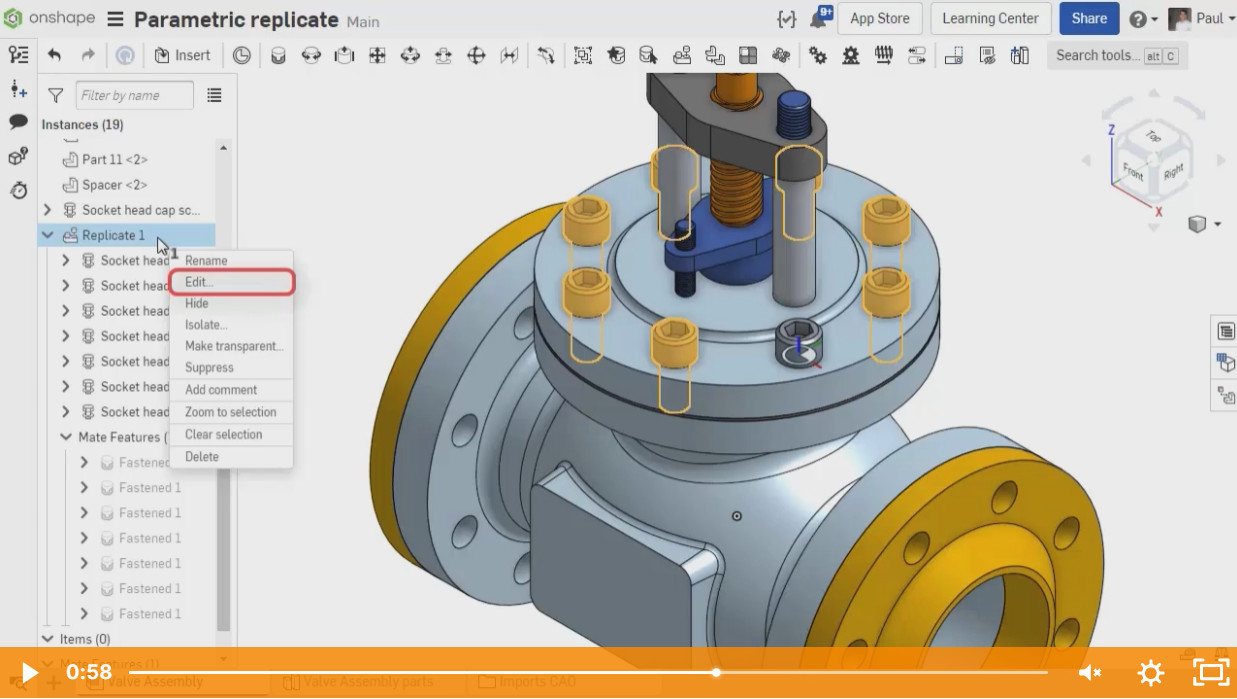The width and height of the screenshot is (1237, 699).
Task: Collapse the Replicate 1 tree node
Action: pyautogui.click(x=47, y=235)
